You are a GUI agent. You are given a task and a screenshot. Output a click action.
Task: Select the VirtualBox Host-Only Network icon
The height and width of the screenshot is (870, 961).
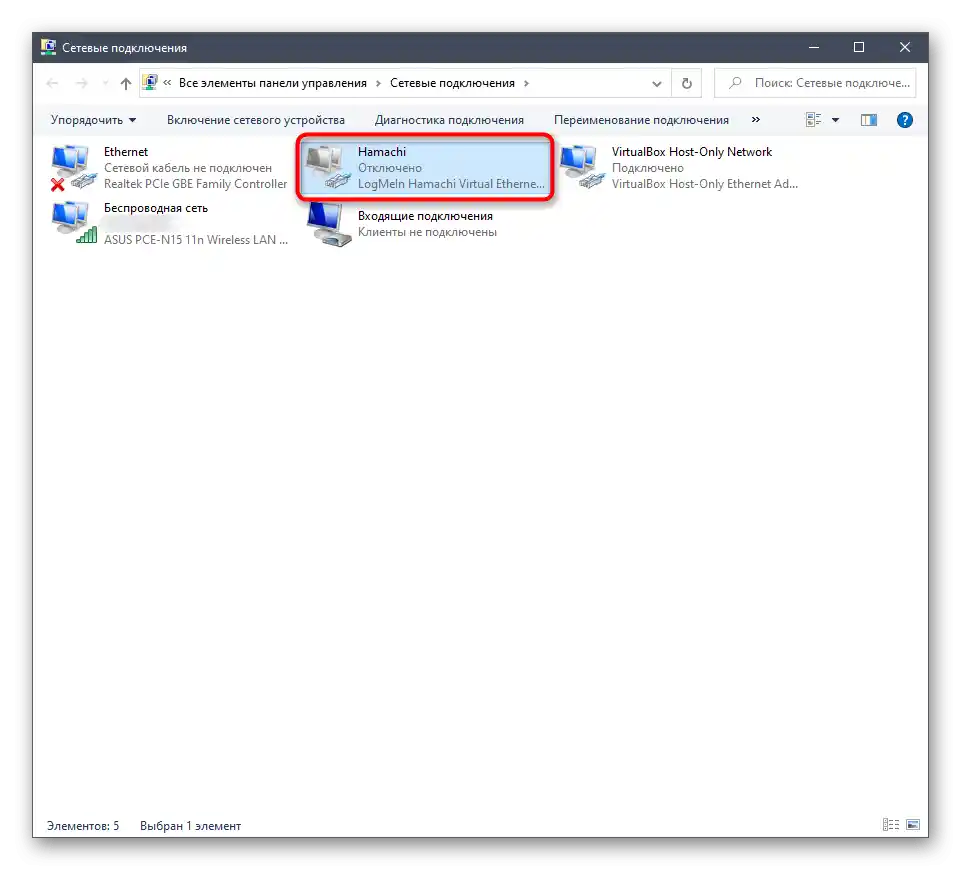pyautogui.click(x=582, y=168)
